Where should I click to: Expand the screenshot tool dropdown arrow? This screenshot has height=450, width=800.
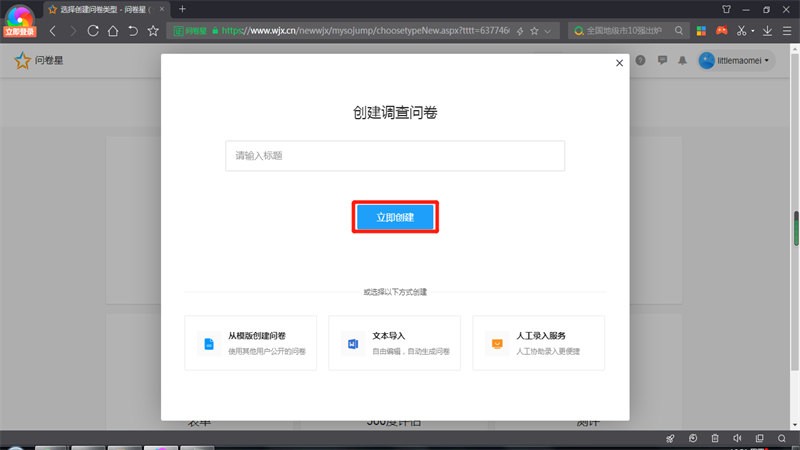(753, 31)
